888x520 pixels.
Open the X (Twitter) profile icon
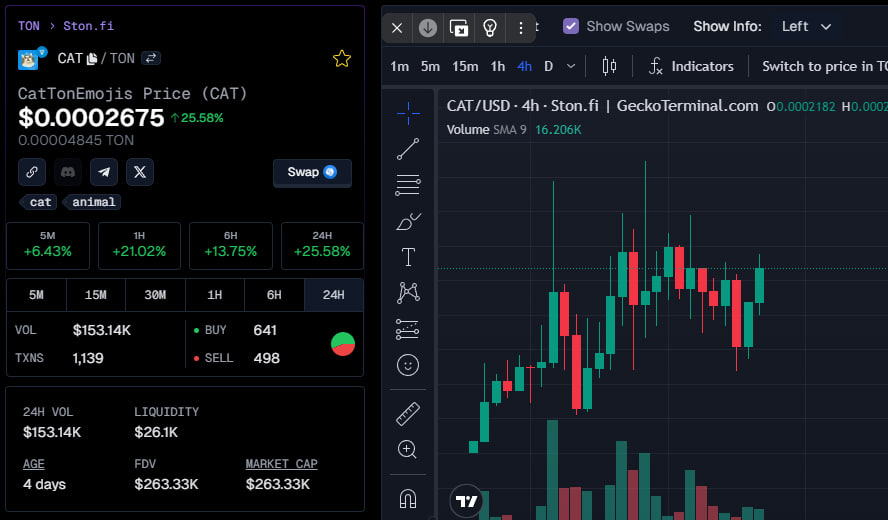[x=140, y=172]
